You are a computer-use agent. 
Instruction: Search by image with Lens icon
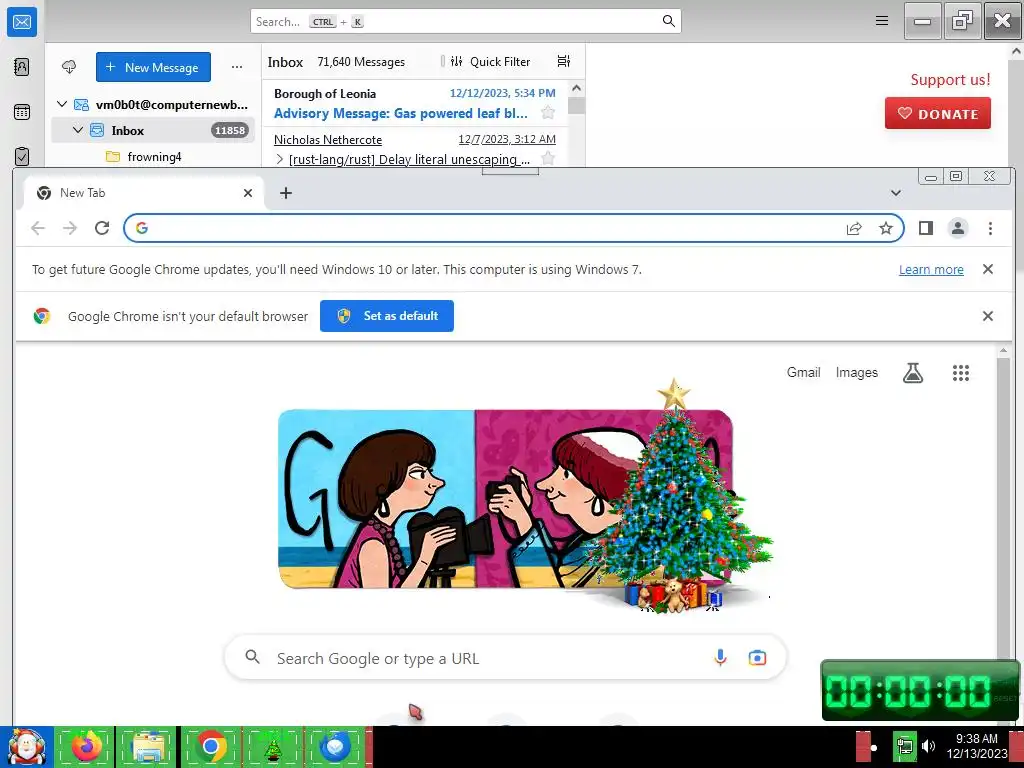point(757,658)
